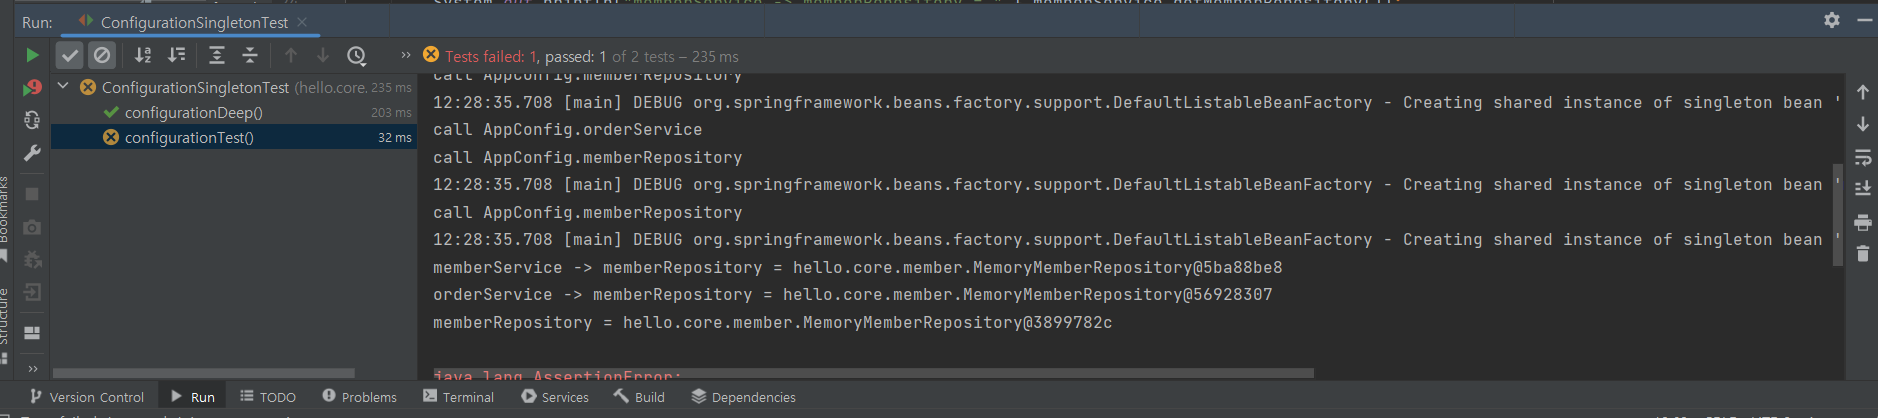The image size is (1878, 418).
Task: Click console vertical scrollbar thumb
Action: pyautogui.click(x=1837, y=215)
